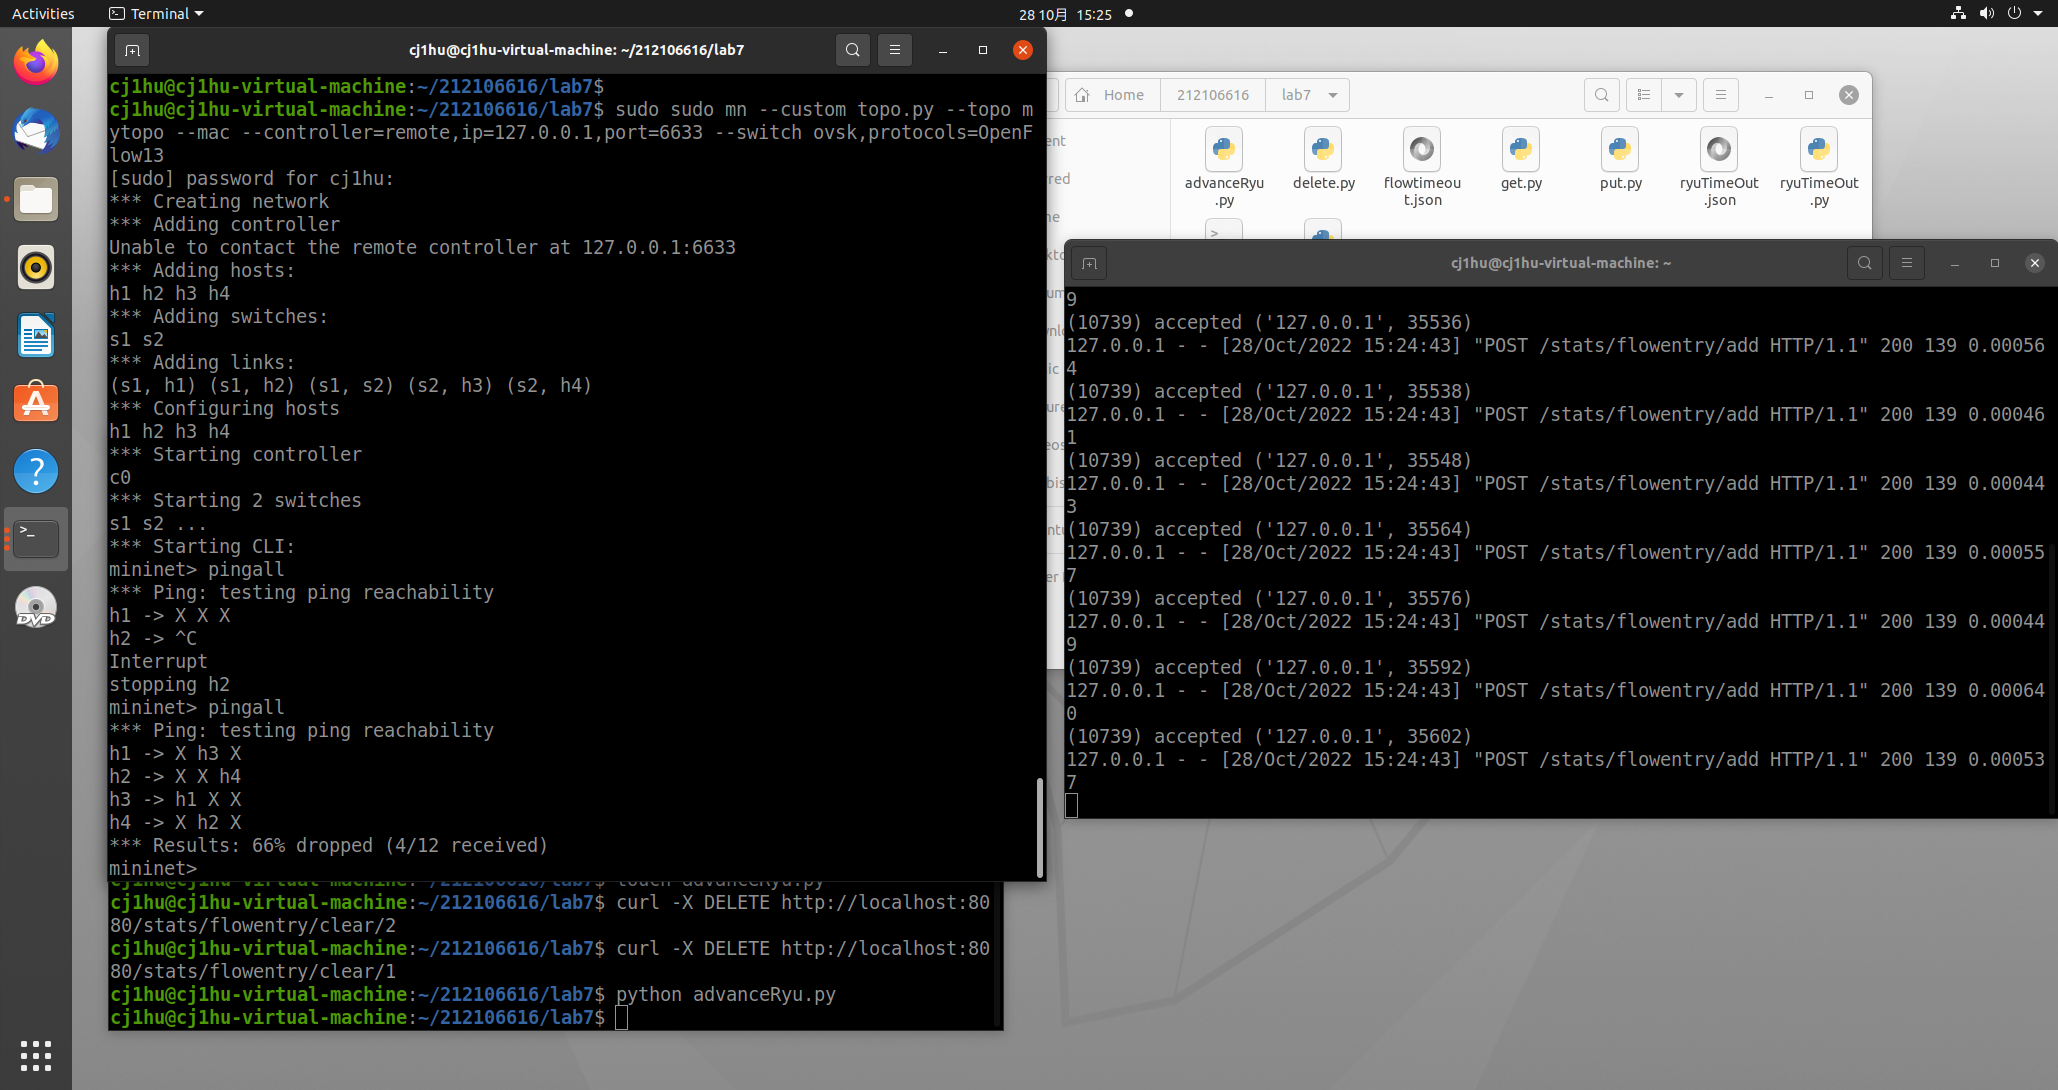Select flowtimeout.json file
2058x1090 pixels.
(x=1422, y=167)
